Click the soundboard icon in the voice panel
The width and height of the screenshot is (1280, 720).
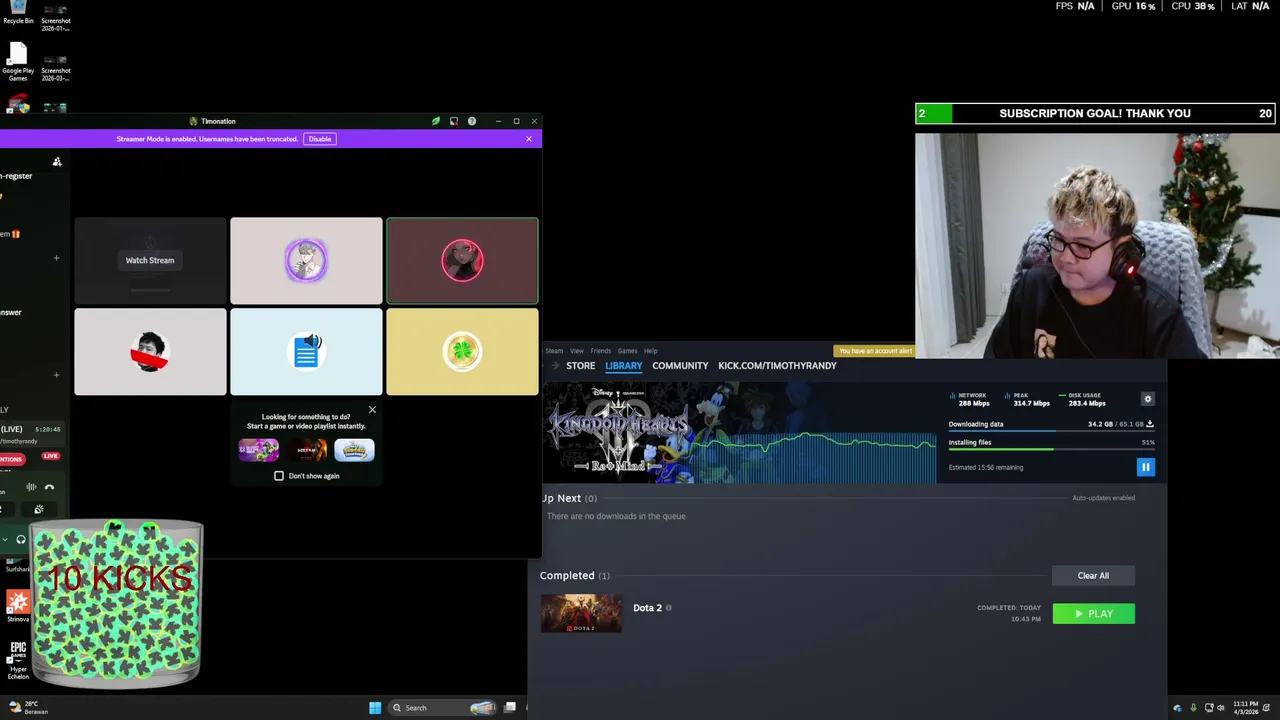39,509
